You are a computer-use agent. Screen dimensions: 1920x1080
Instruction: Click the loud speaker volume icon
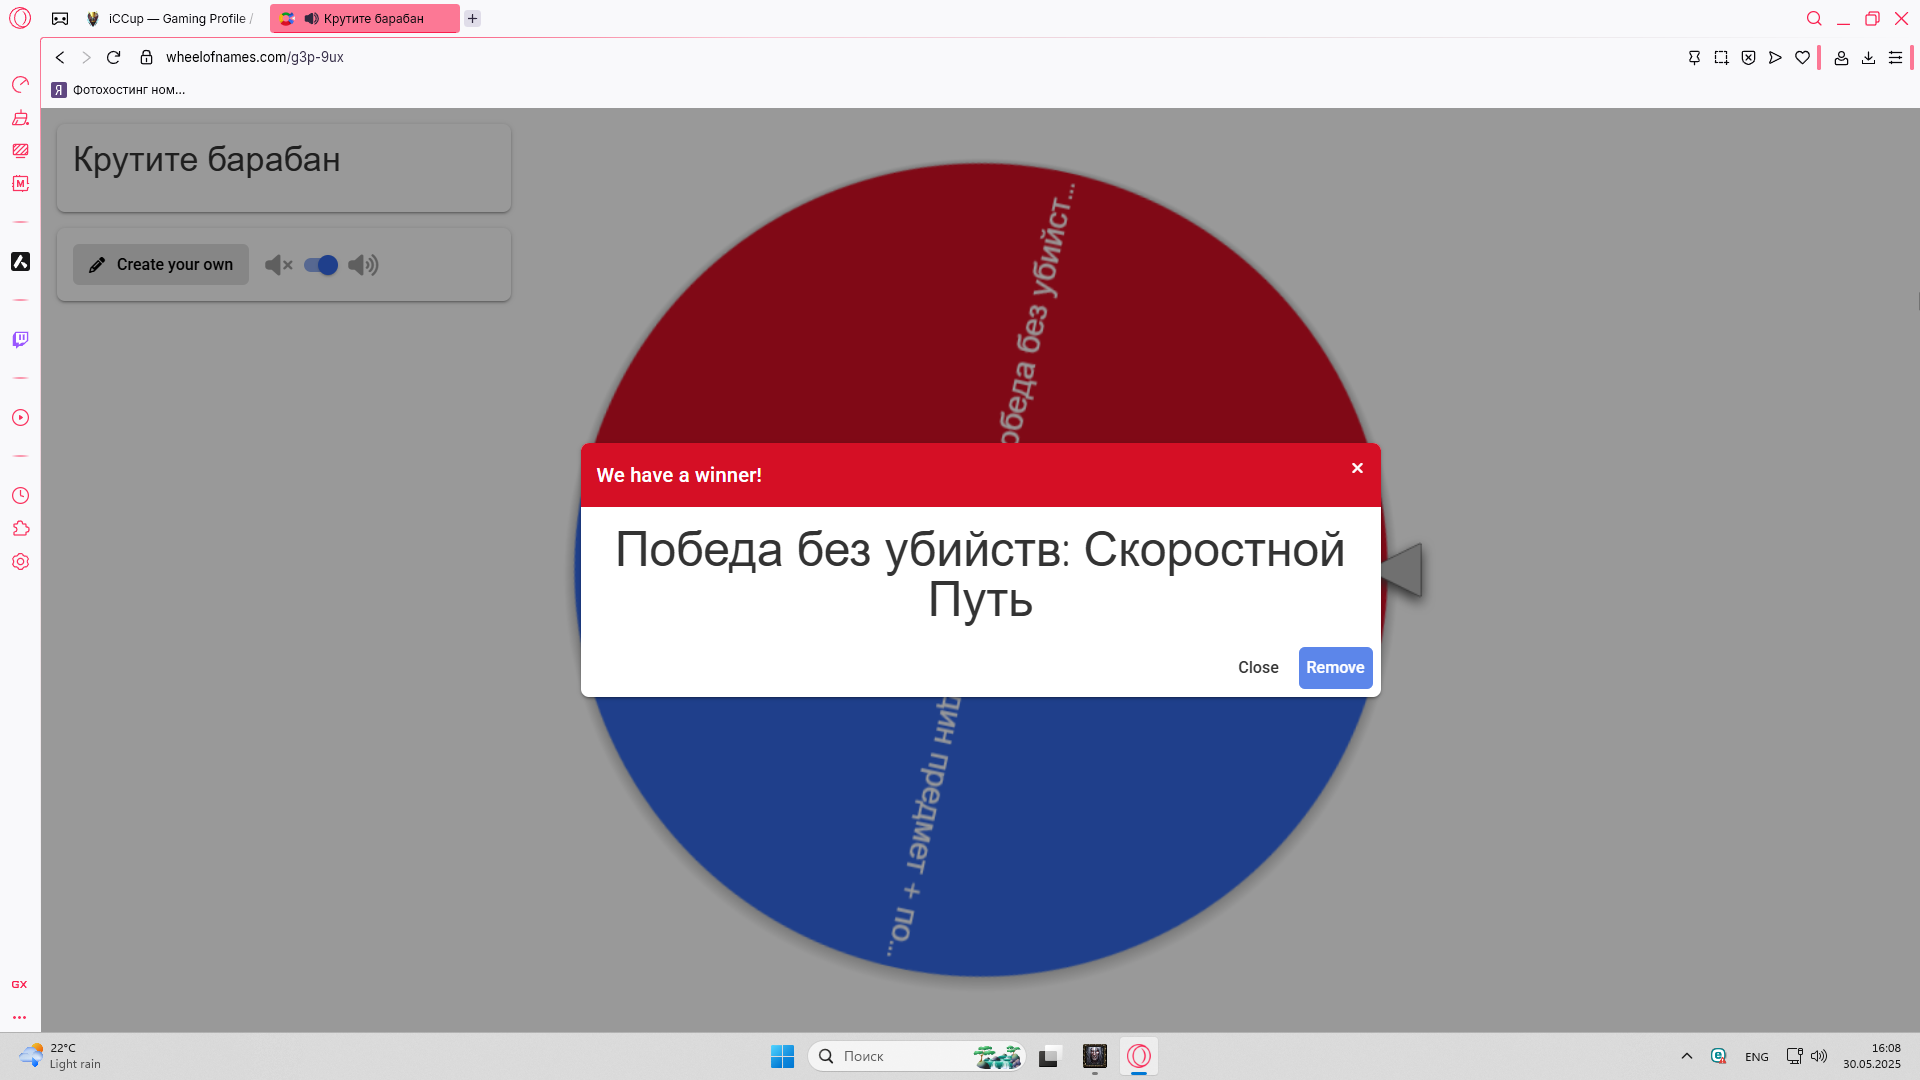pos(363,265)
